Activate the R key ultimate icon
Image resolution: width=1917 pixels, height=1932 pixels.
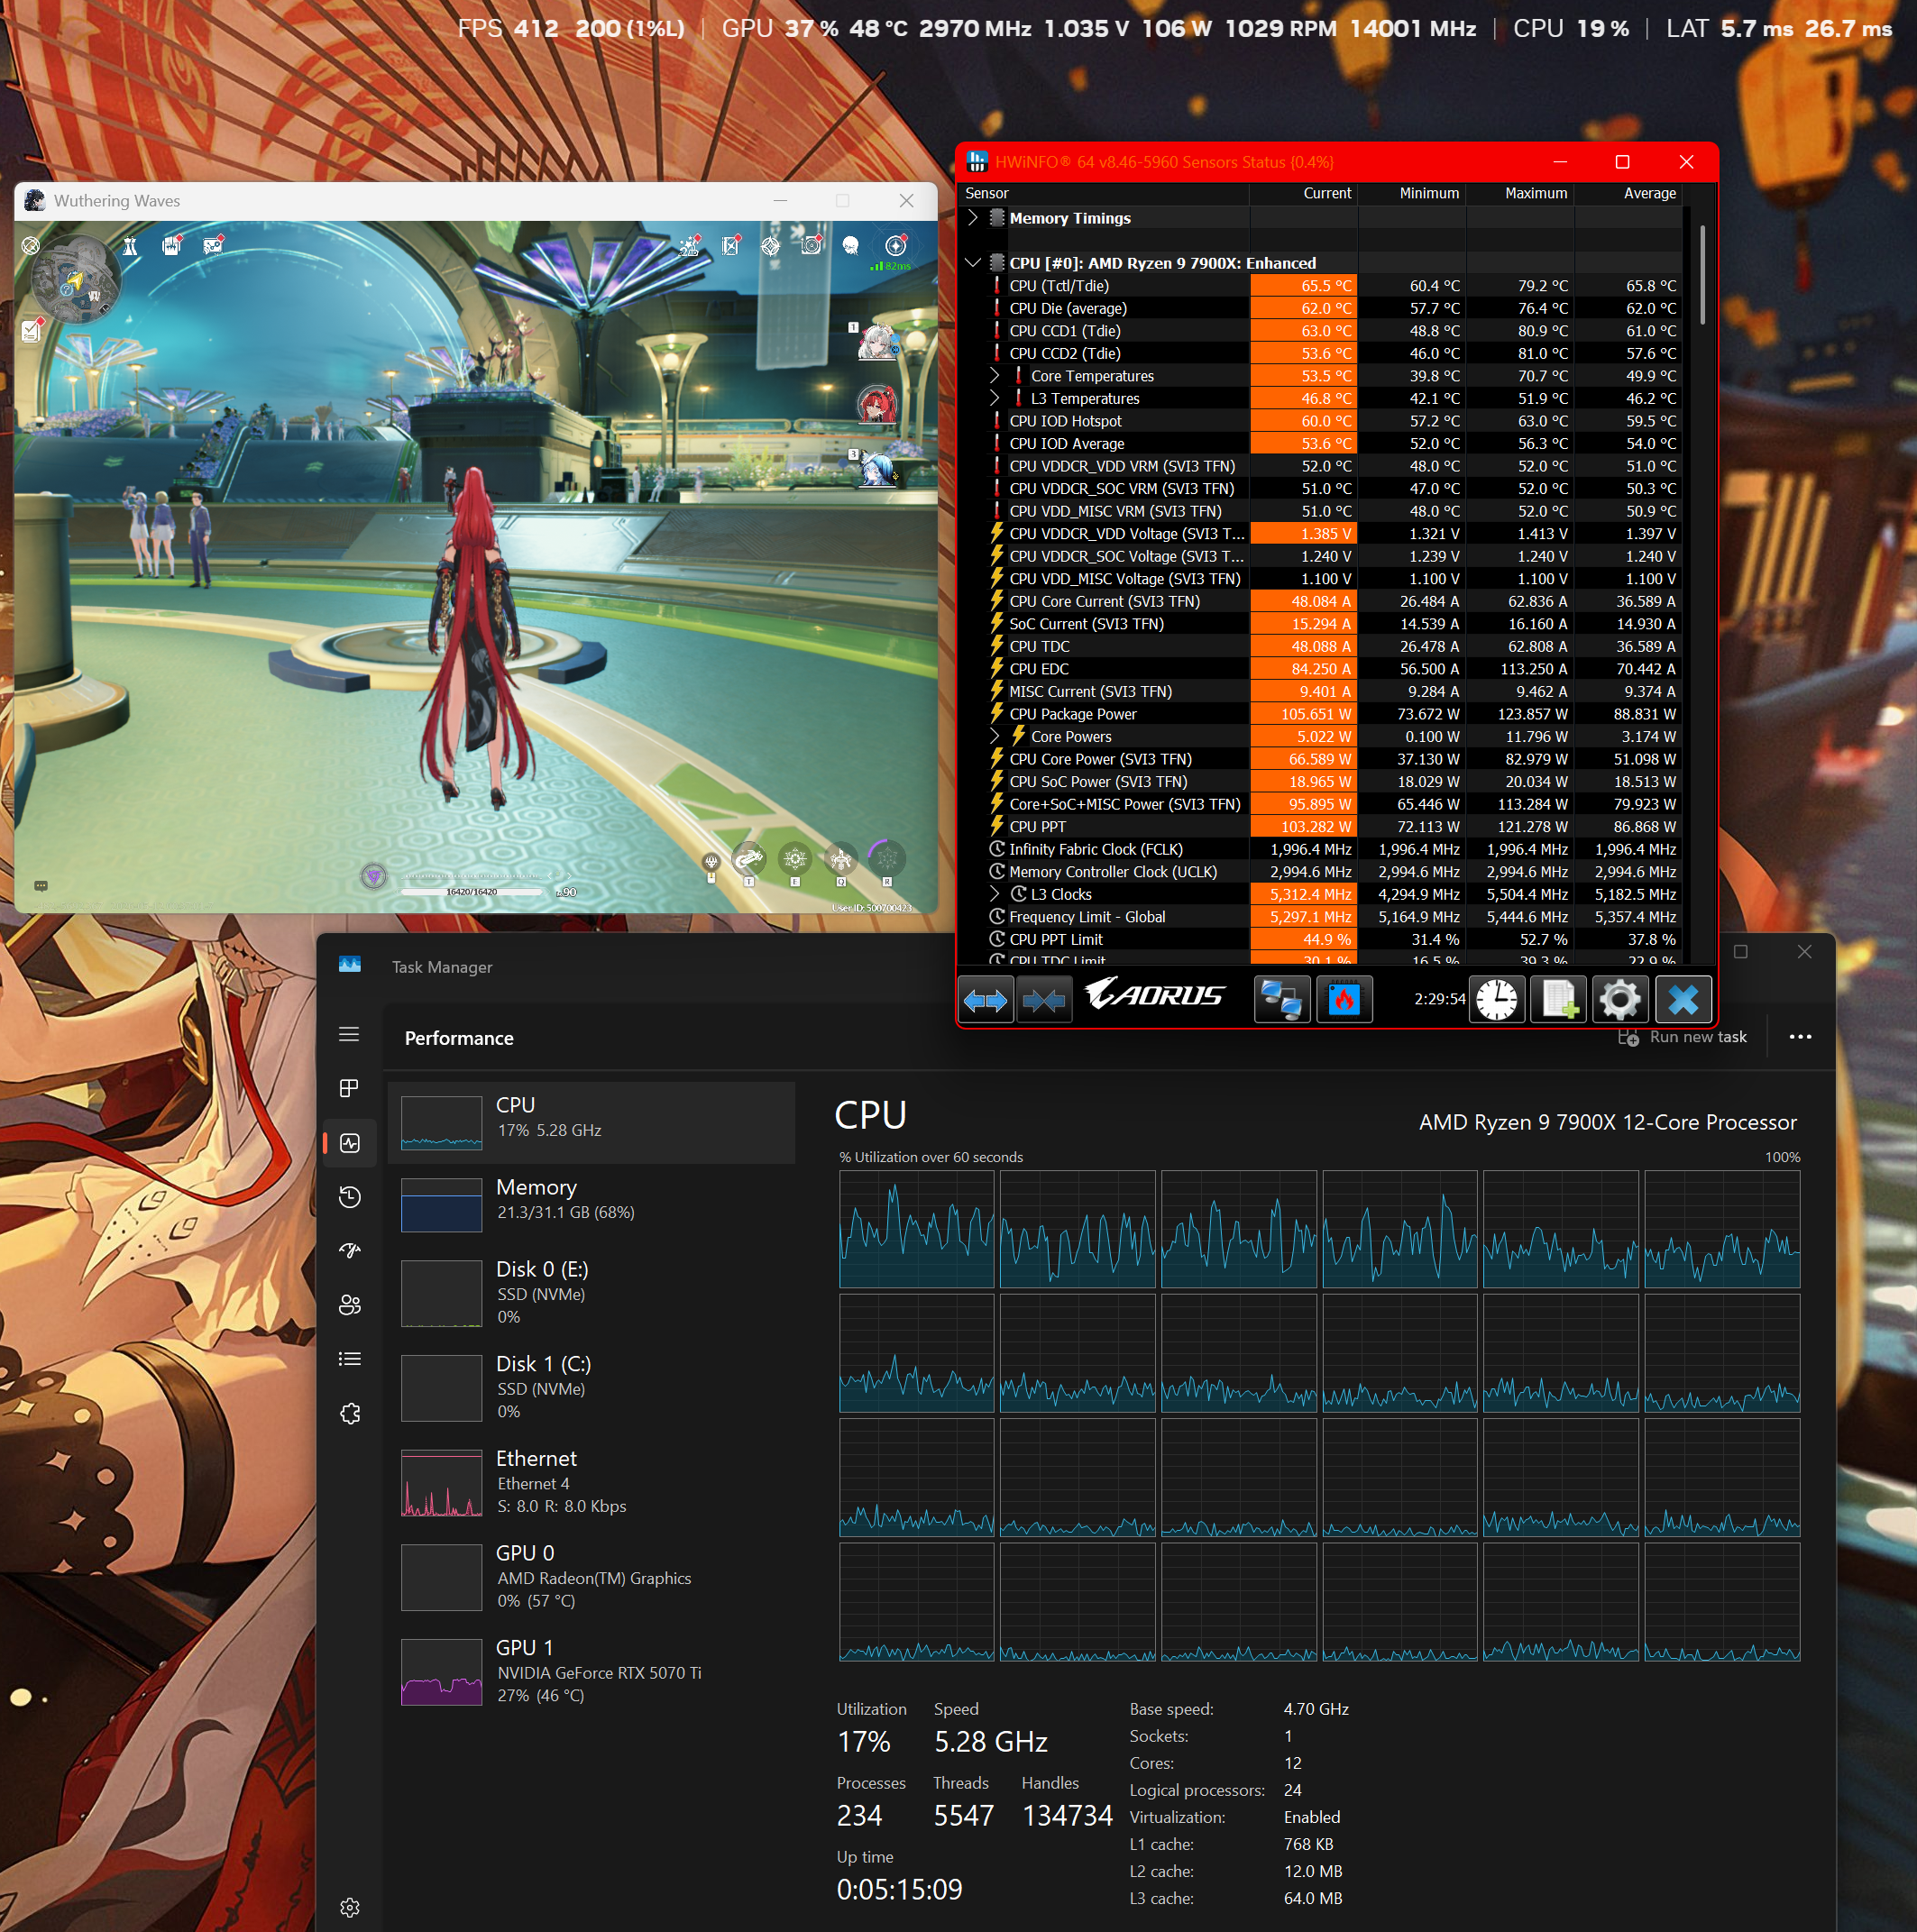(x=886, y=858)
